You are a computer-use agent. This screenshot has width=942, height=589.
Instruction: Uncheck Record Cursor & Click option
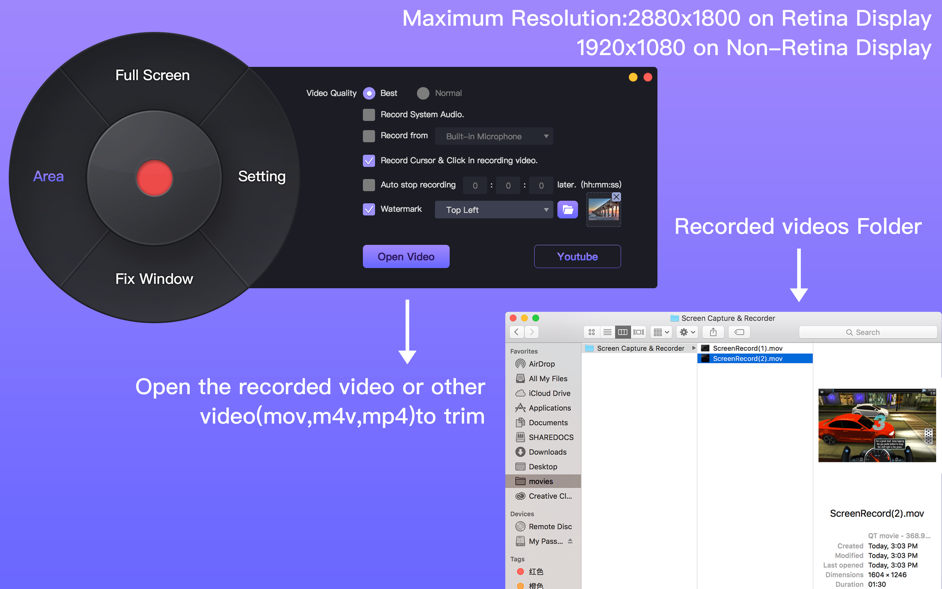click(x=369, y=160)
